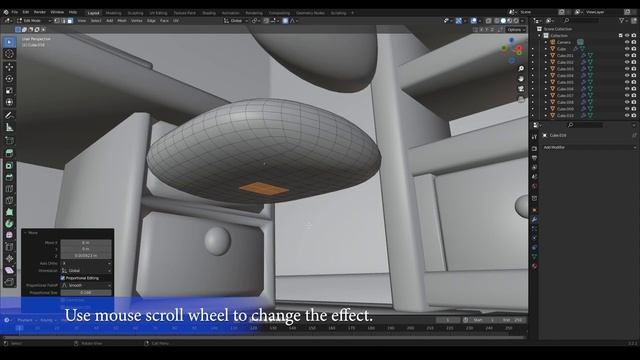The width and height of the screenshot is (640, 360).
Task: Switch to the Sculpting workspace tab
Action: tap(136, 13)
